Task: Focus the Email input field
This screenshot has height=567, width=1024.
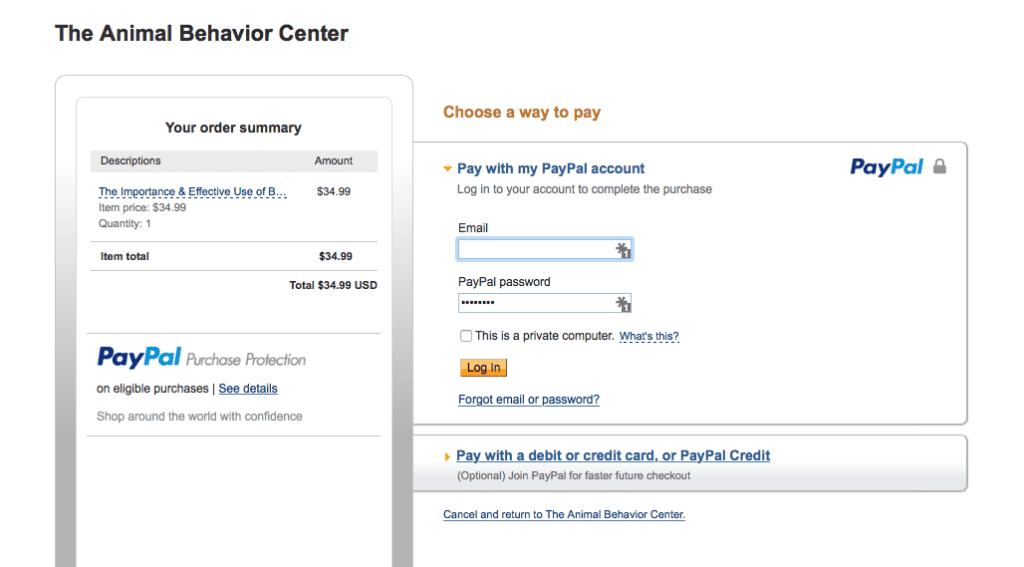Action: tap(536, 250)
